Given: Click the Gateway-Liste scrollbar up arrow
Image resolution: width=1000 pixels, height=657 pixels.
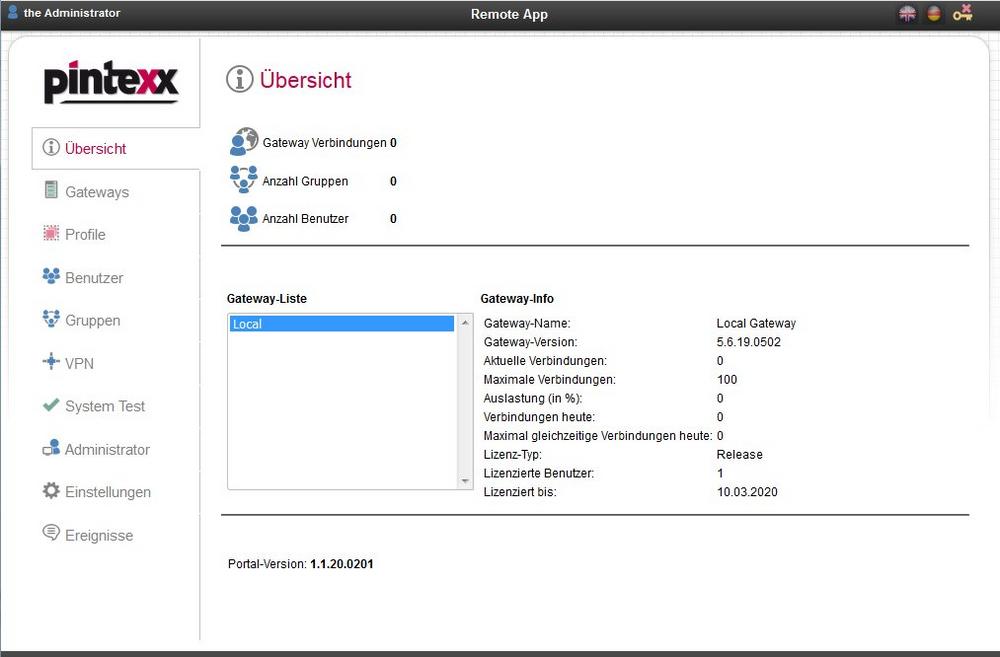Looking at the screenshot, I should (x=464, y=323).
